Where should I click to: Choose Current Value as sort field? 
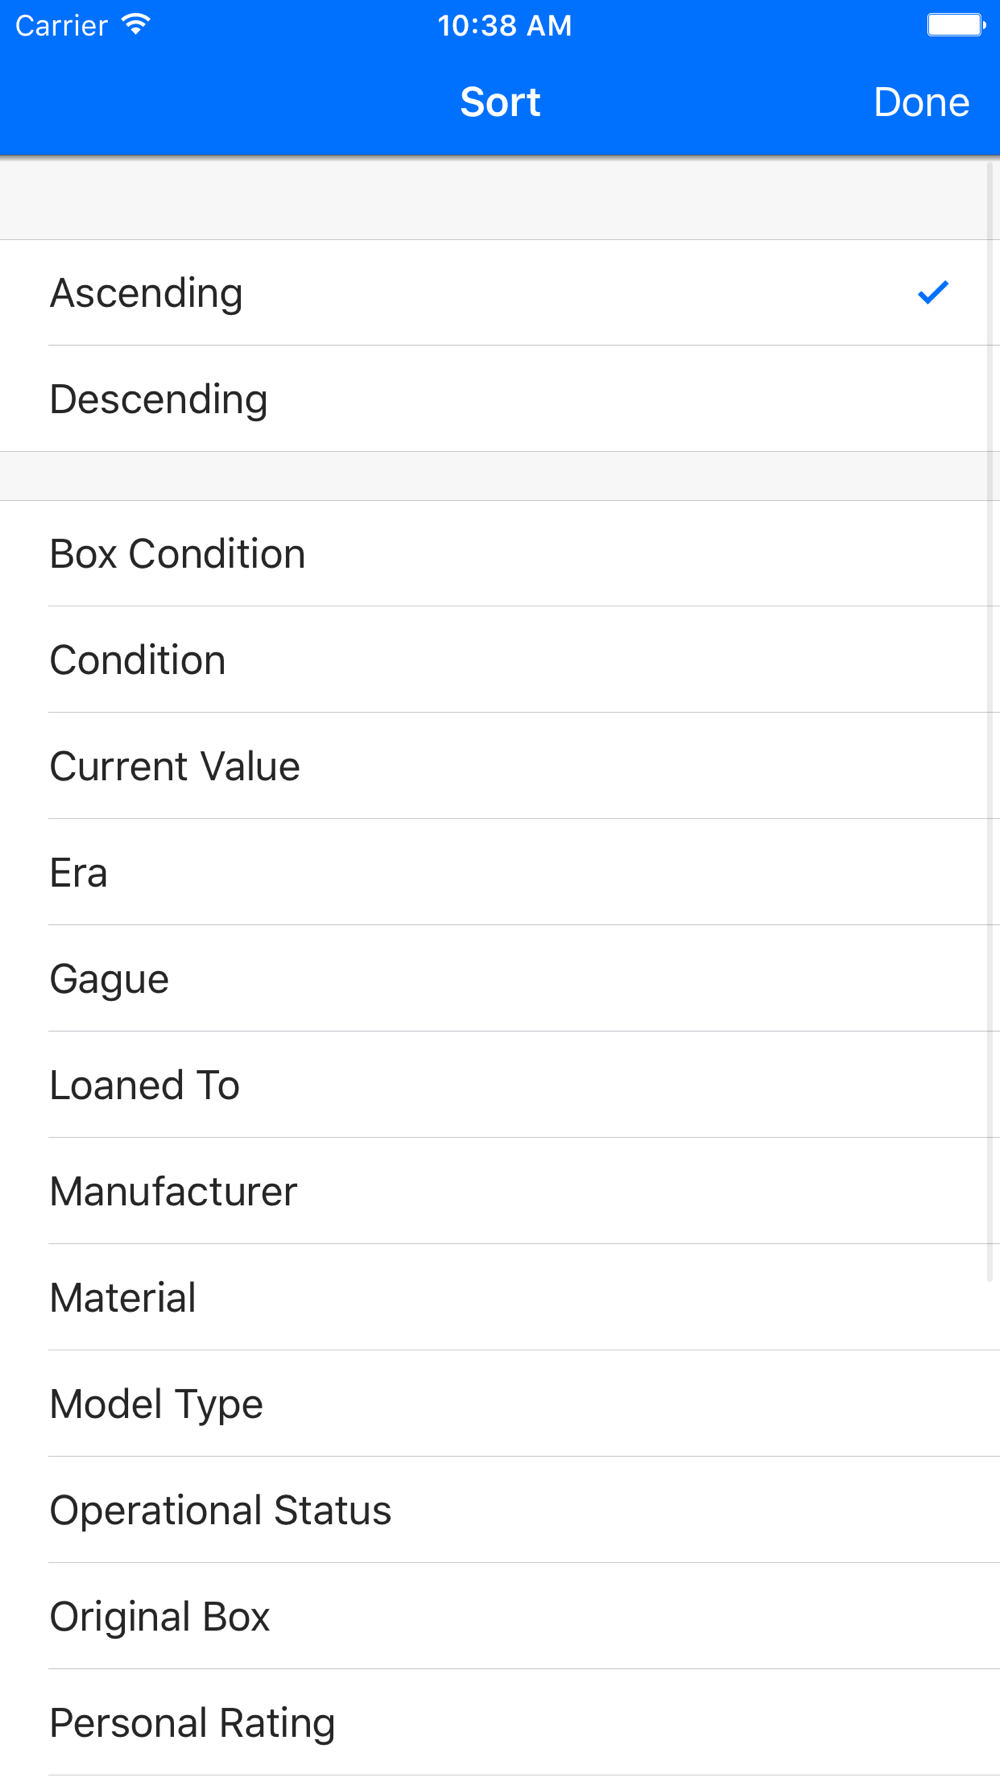(500, 766)
